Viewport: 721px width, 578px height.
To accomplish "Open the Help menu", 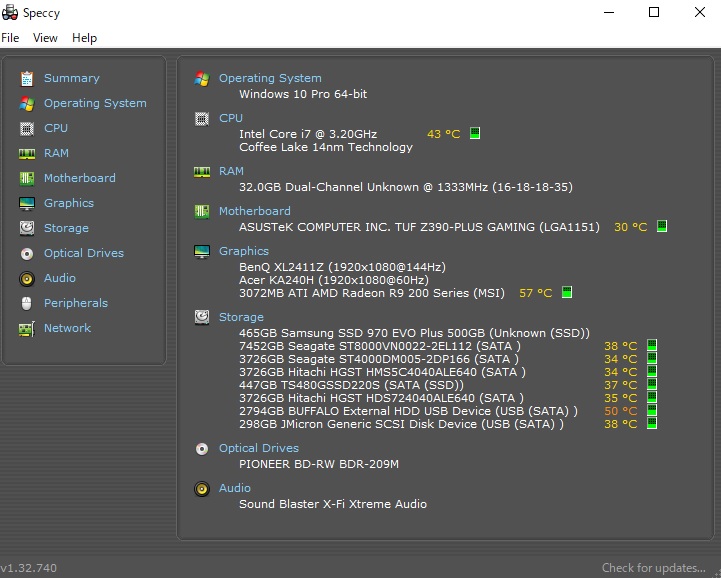I will pyautogui.click(x=85, y=38).
